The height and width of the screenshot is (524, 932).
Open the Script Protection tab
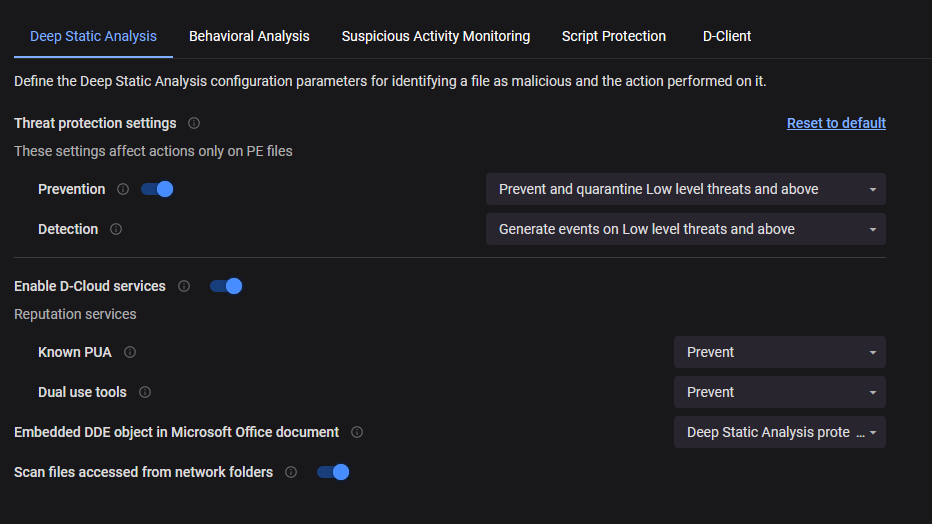click(x=614, y=36)
